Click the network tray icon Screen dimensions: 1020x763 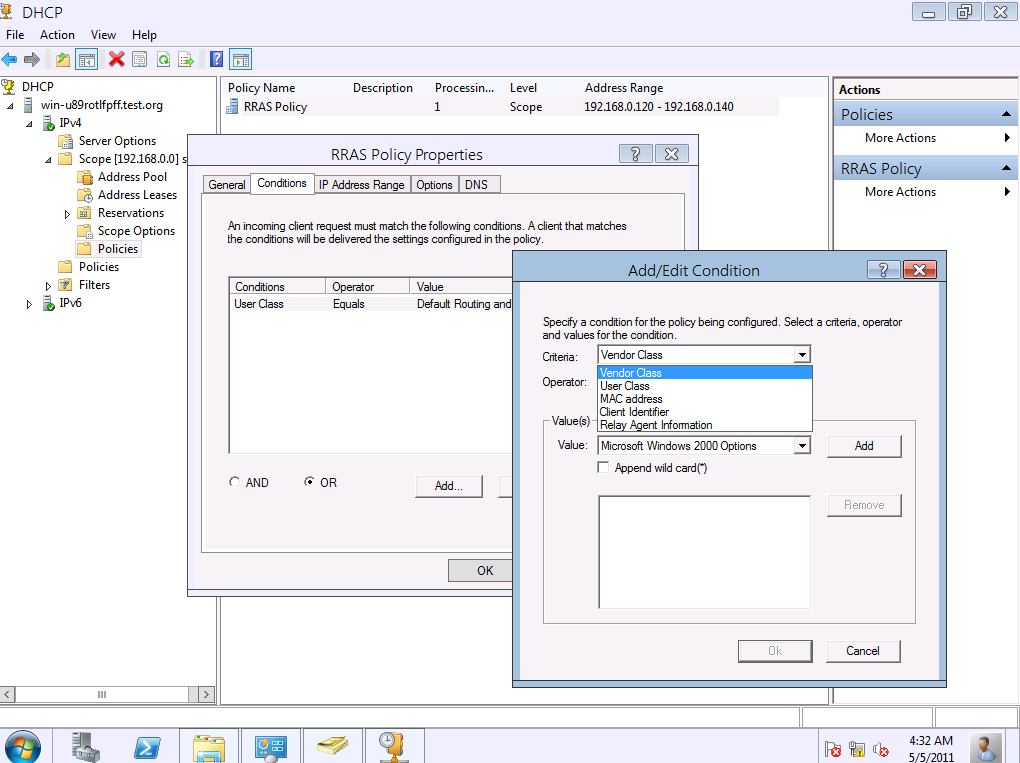[x=857, y=749]
